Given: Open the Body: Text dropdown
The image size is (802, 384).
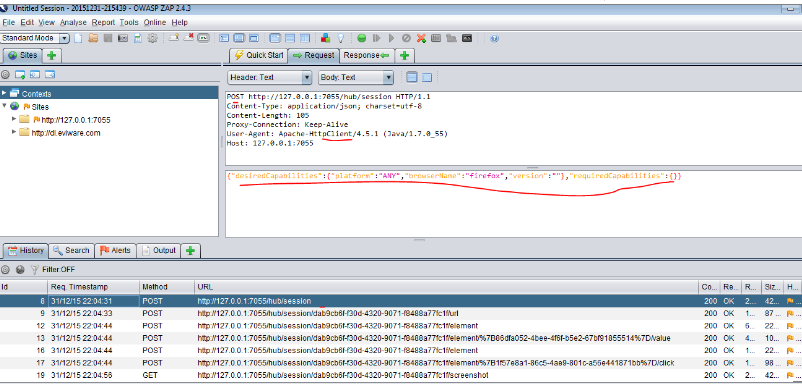Looking at the screenshot, I should (x=355, y=77).
